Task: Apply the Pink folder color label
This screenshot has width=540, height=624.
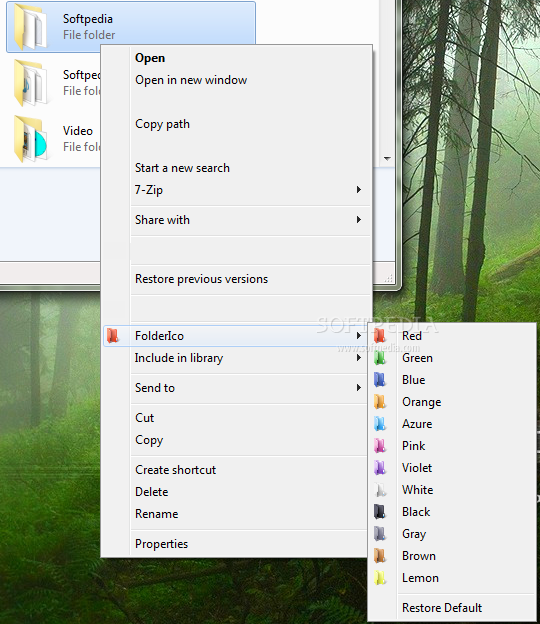Action: (413, 446)
